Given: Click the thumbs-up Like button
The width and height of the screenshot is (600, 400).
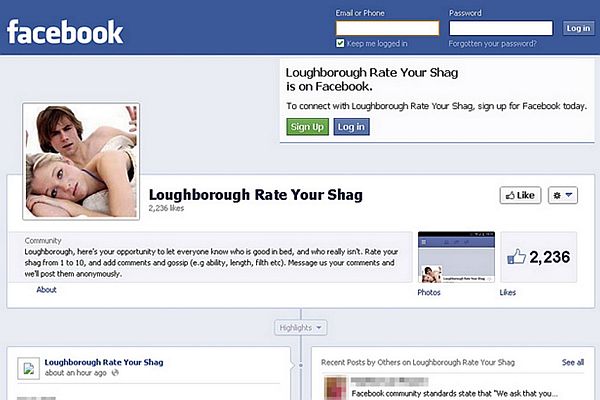Looking at the screenshot, I should 520,195.
